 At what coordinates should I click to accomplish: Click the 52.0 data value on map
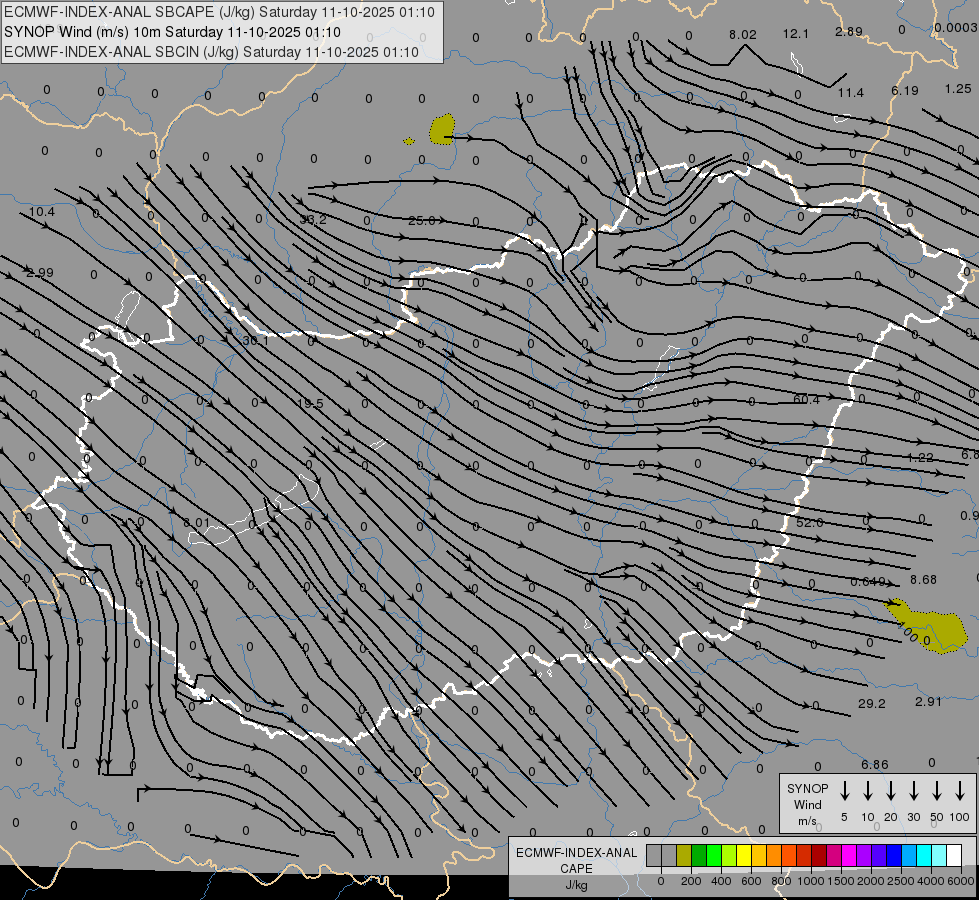pos(809,523)
